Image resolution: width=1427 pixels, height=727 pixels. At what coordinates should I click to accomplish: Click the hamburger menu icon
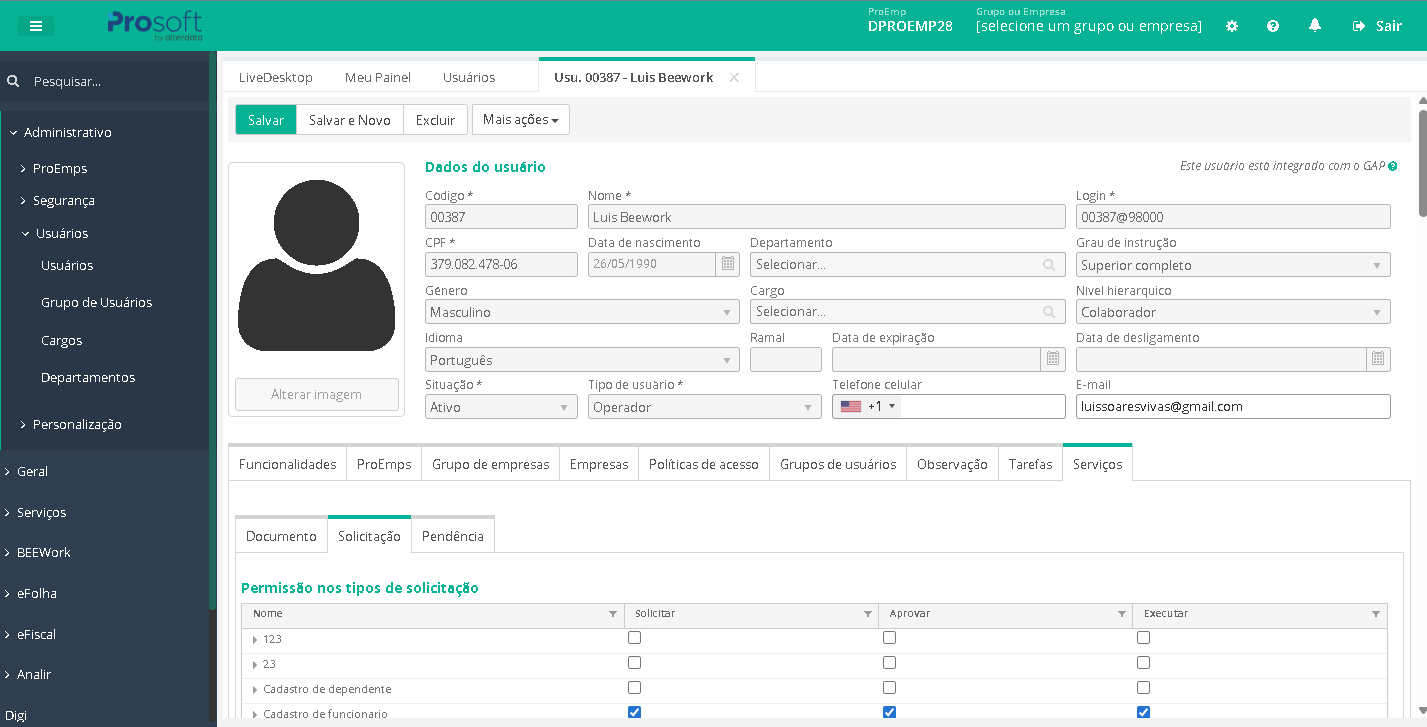click(36, 26)
